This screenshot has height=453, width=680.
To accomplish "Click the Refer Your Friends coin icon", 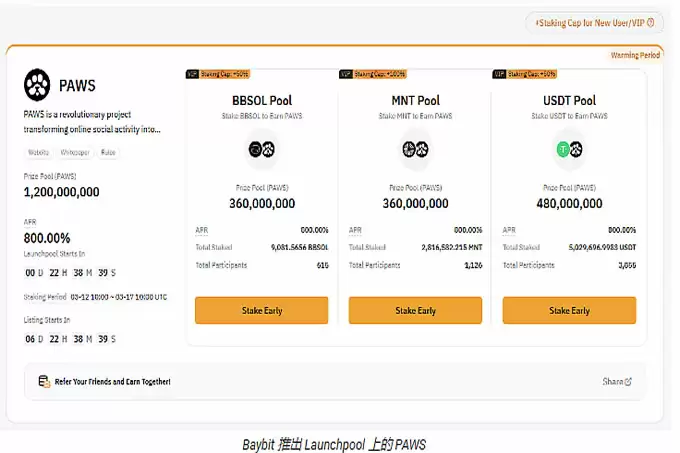I will pyautogui.click(x=44, y=381).
